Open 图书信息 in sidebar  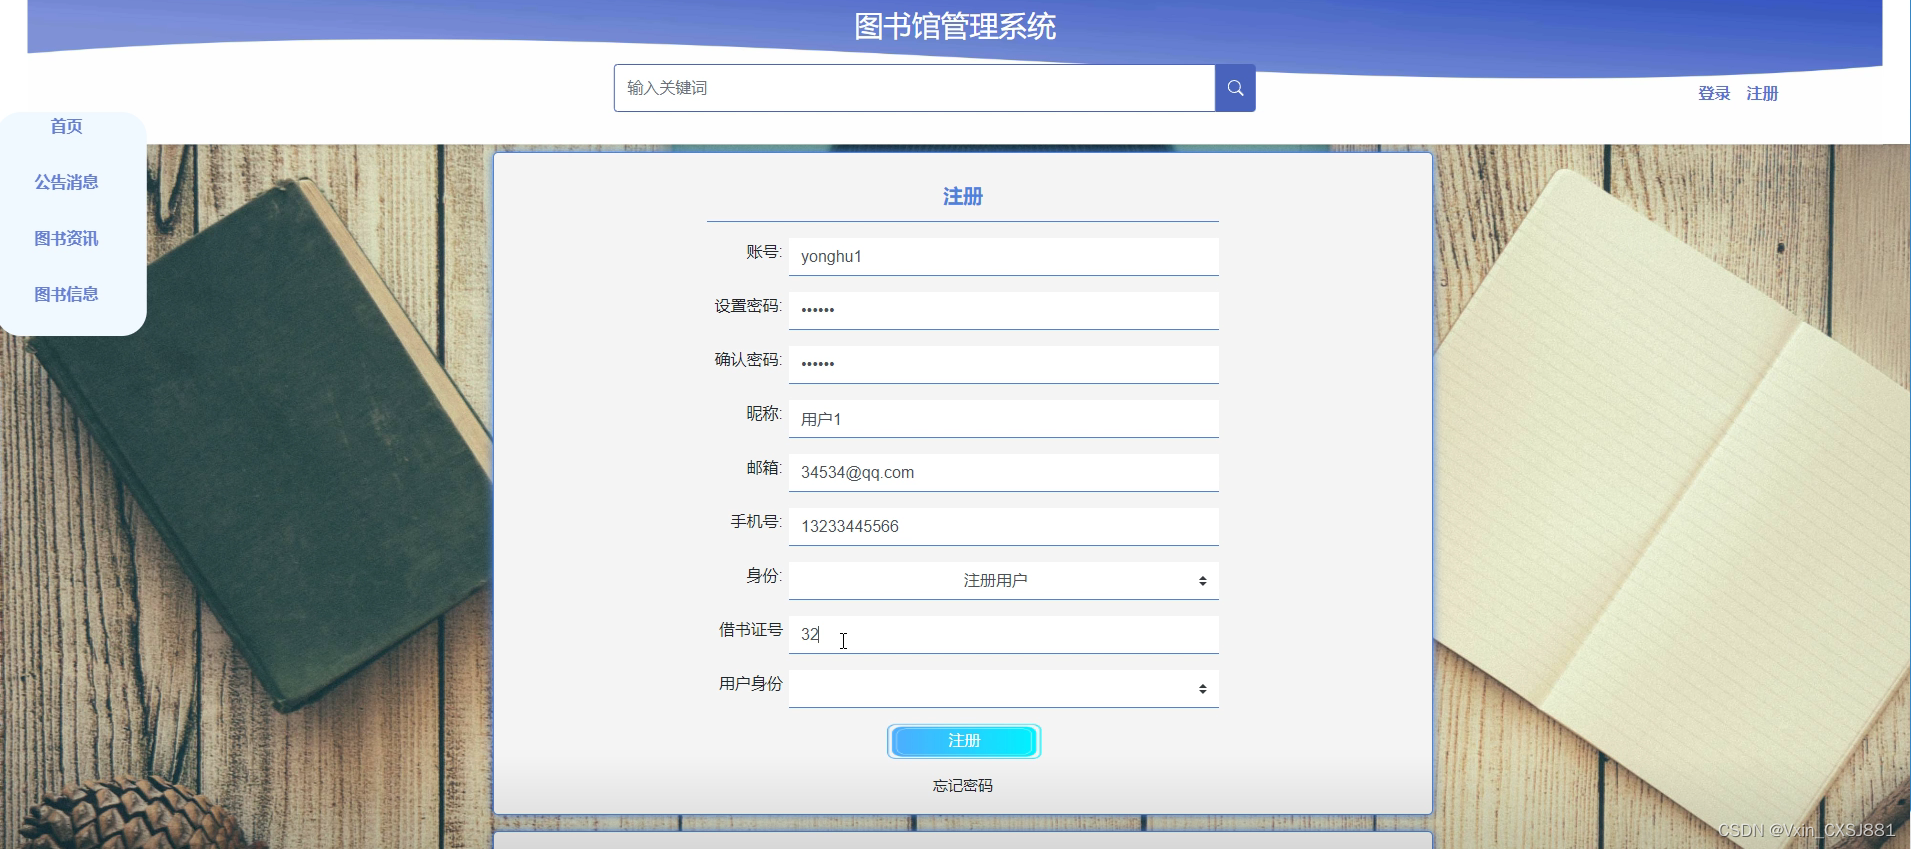click(x=67, y=294)
